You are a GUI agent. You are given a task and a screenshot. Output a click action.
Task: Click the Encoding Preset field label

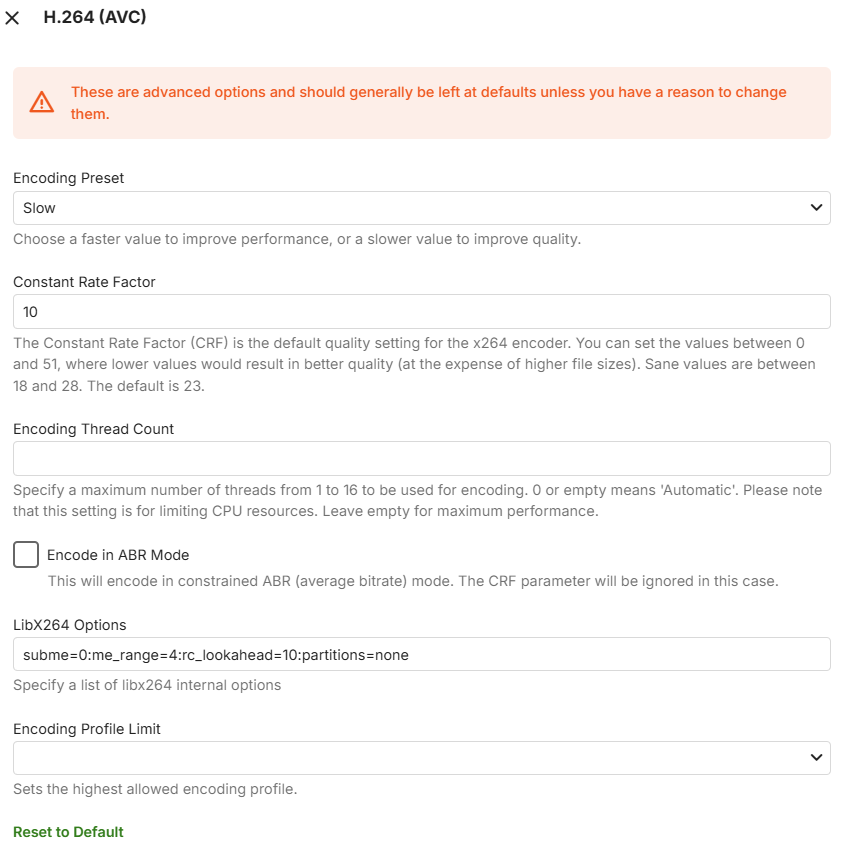pos(69,178)
